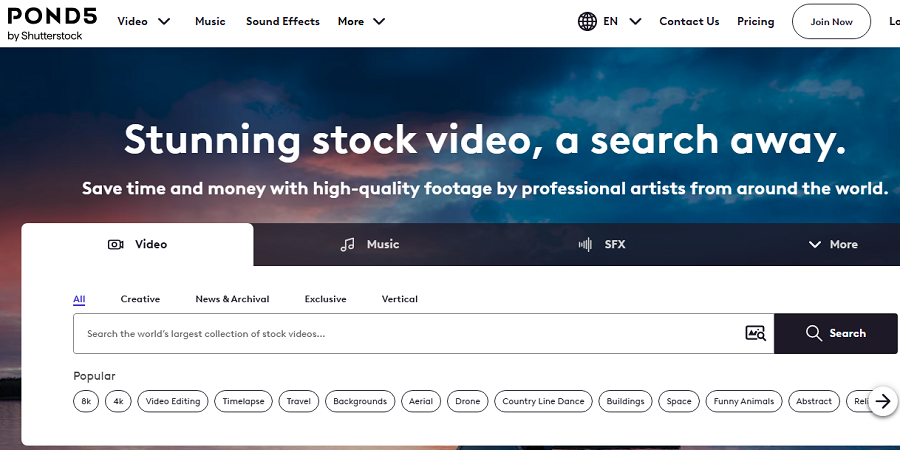The image size is (900, 450).
Task: Click the right arrow to see more tags
Action: pos(883,401)
